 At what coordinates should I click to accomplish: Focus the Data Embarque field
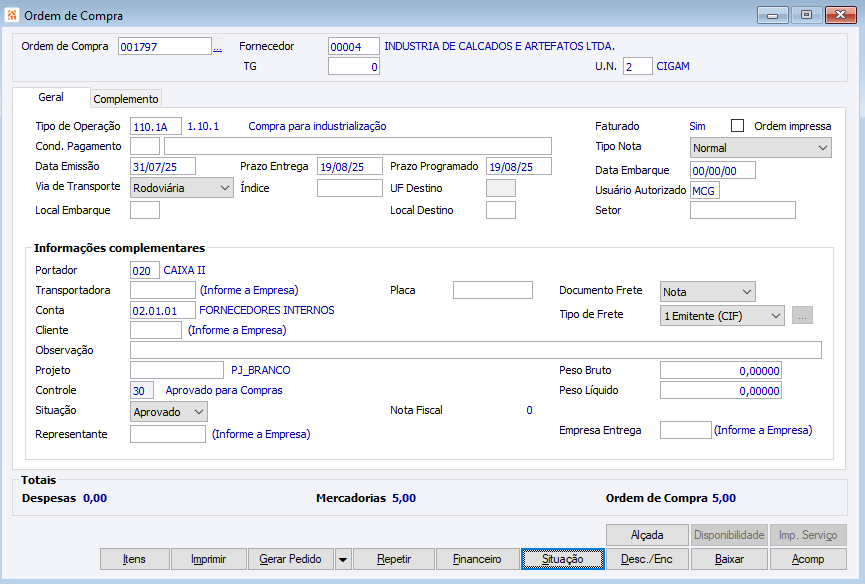pyautogui.click(x=723, y=170)
